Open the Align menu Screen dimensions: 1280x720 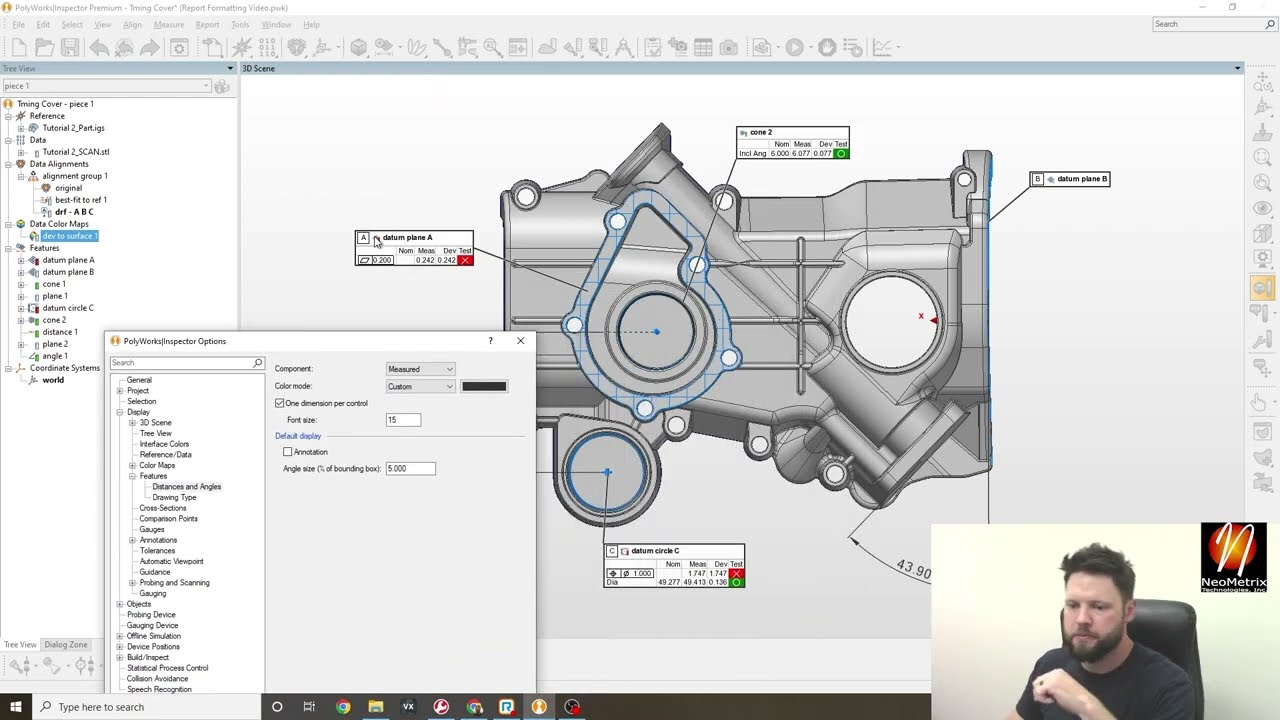(132, 25)
